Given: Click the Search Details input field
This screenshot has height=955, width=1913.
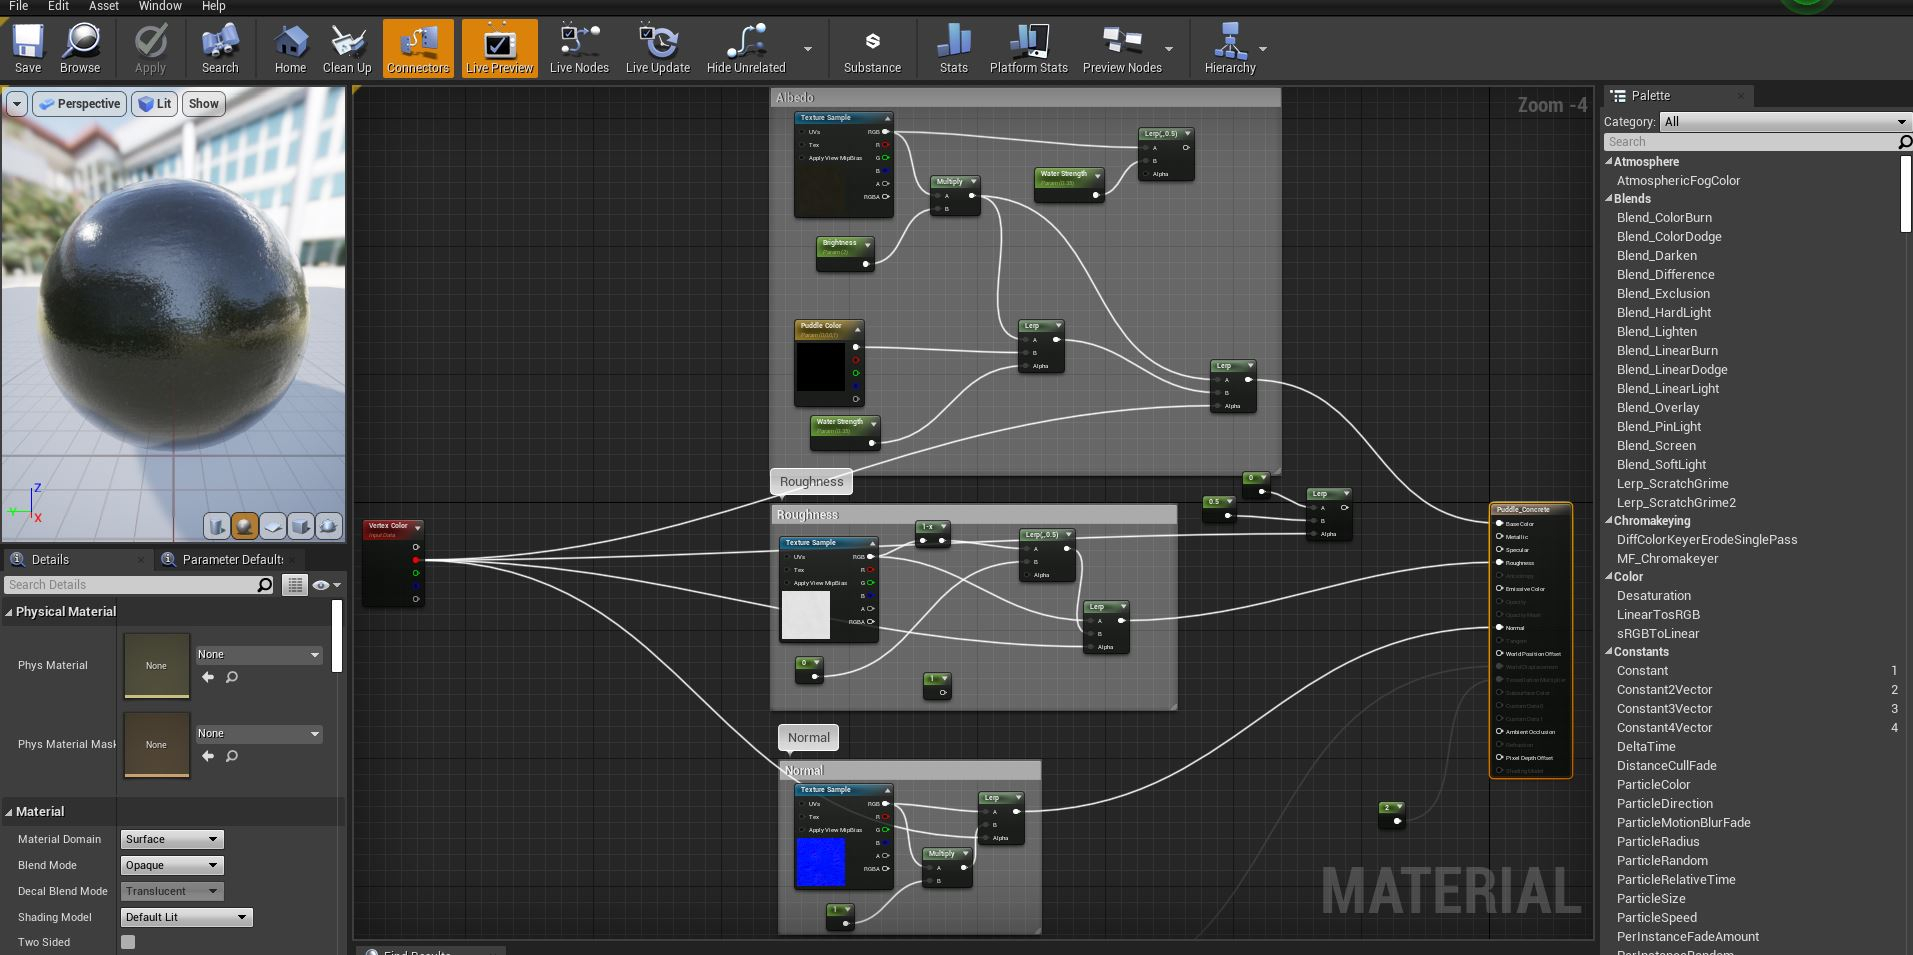Looking at the screenshot, I should click(139, 585).
